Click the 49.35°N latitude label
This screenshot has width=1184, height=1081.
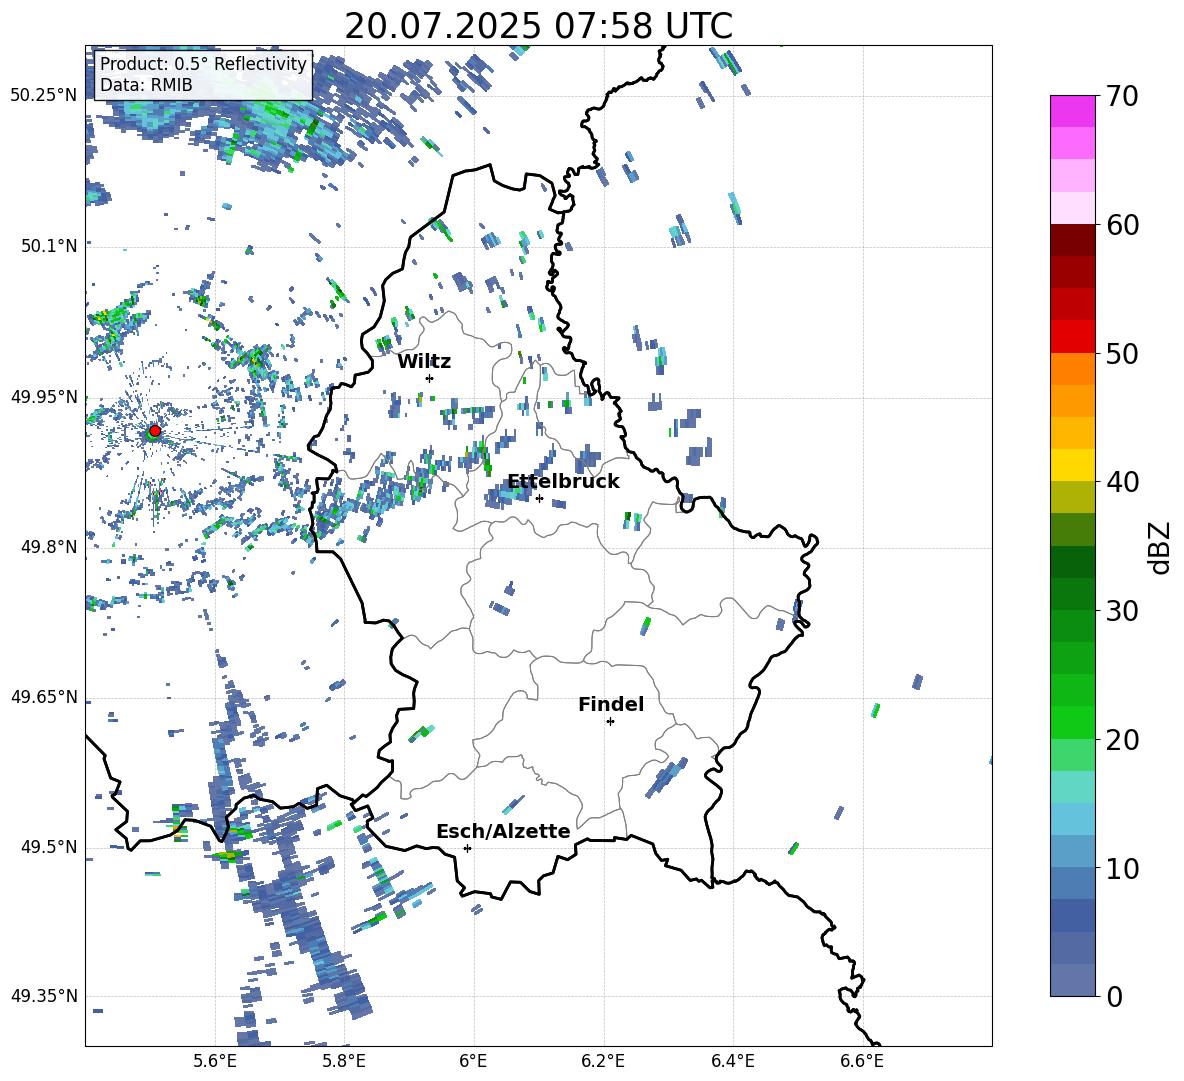pos(44,996)
